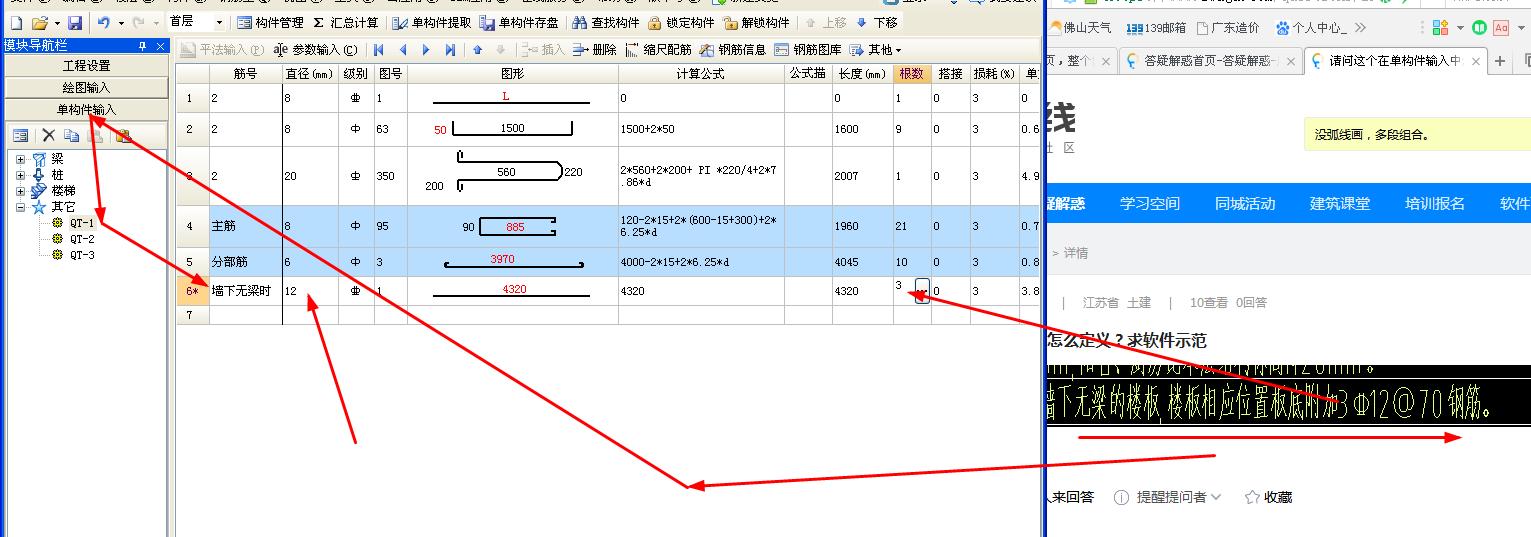
Task: Collapse the 其它 tree node
Action: coord(20,207)
